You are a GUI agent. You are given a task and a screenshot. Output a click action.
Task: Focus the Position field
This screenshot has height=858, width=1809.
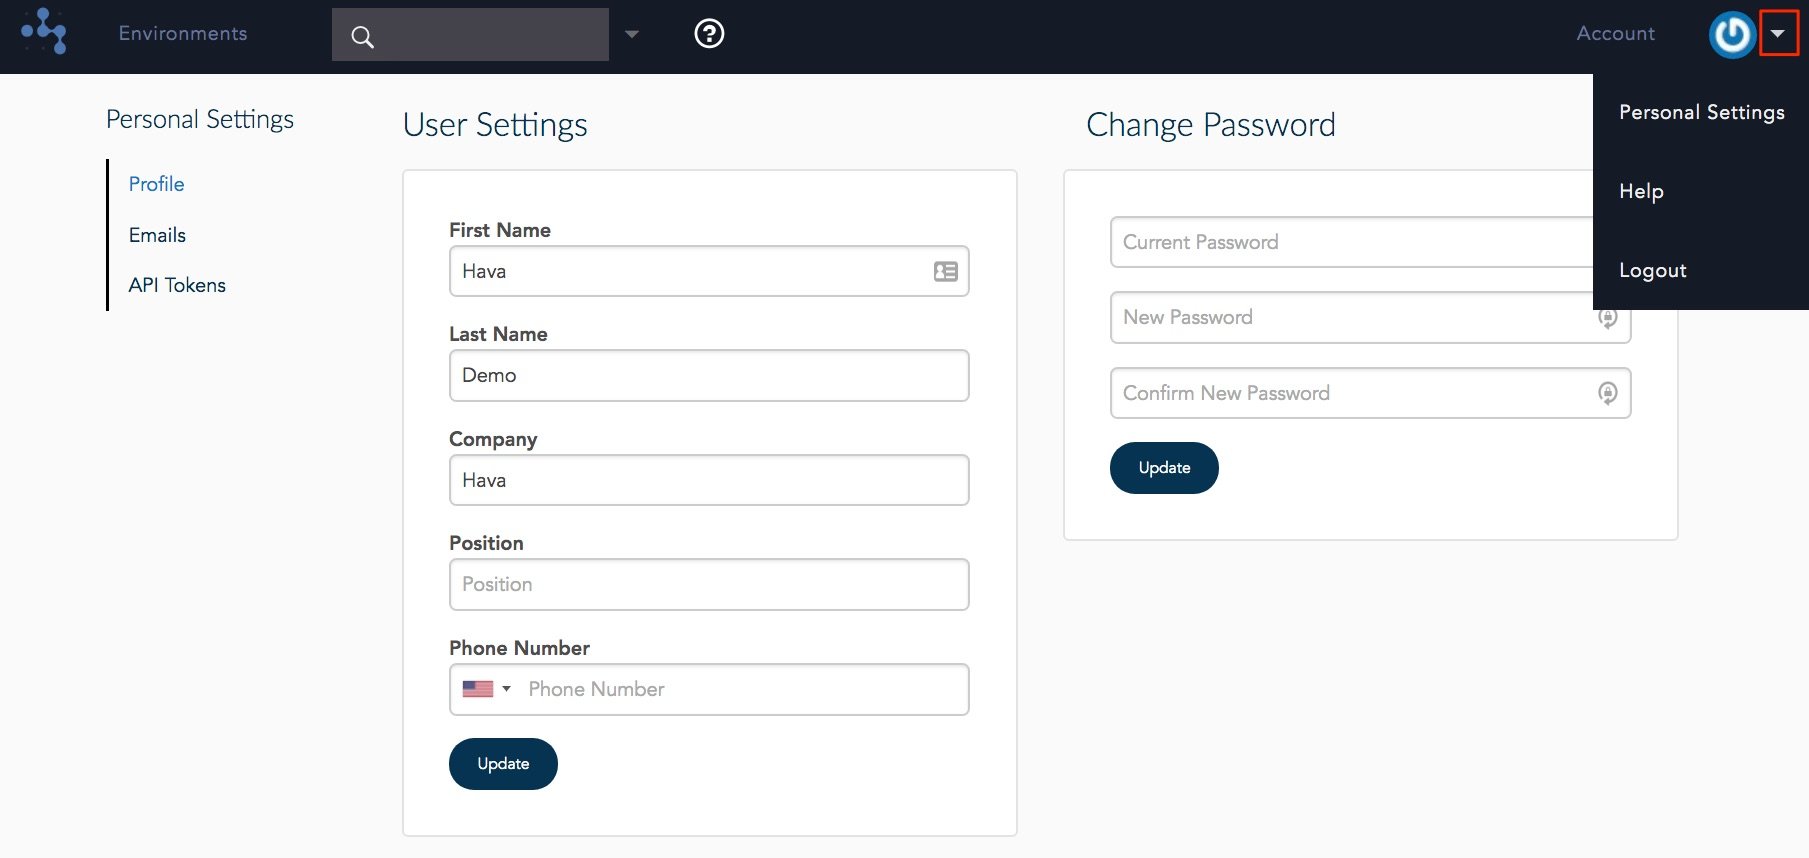(709, 584)
